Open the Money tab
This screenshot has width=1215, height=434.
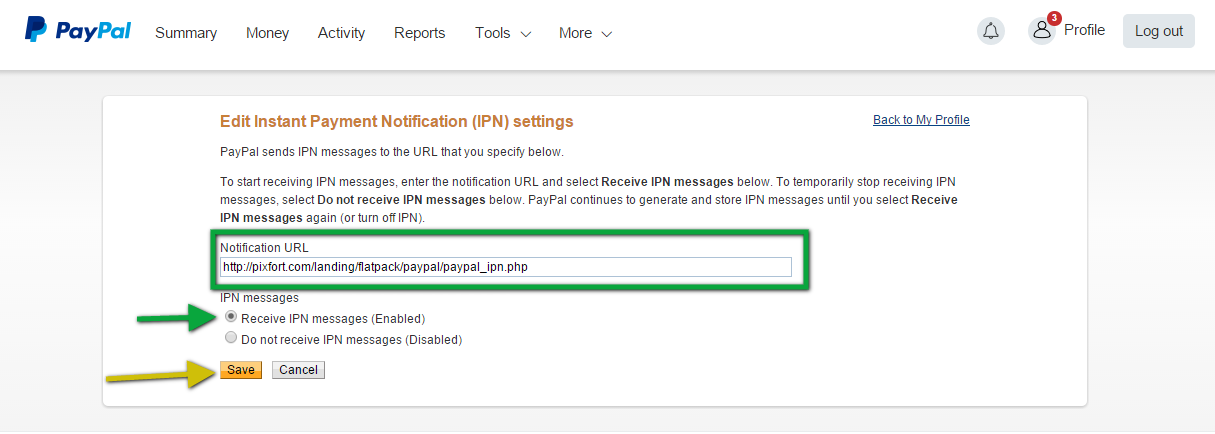267,33
